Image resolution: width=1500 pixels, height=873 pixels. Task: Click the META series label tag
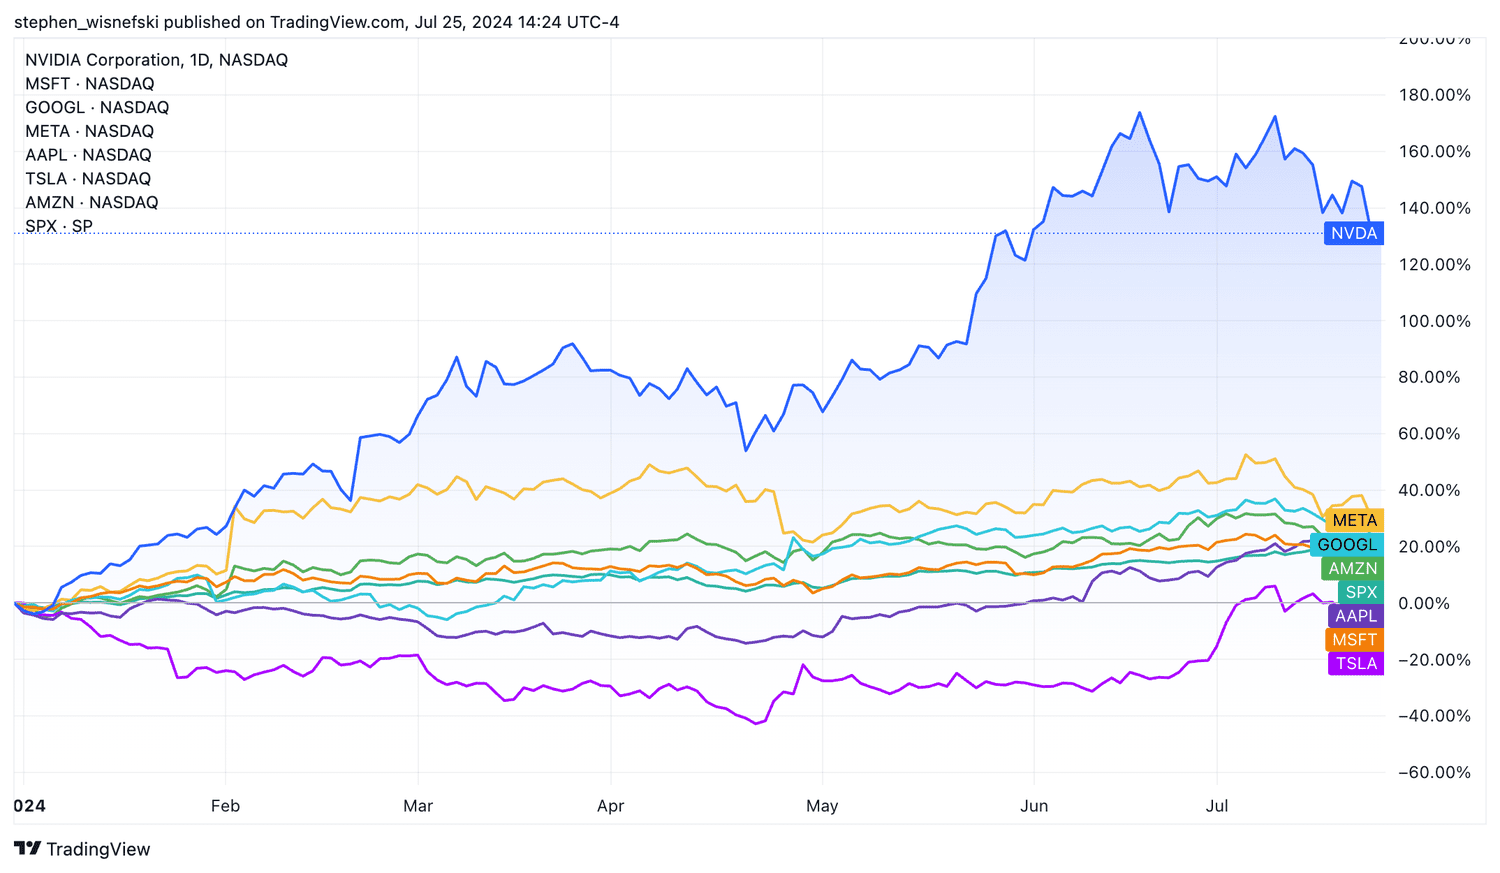1354,520
